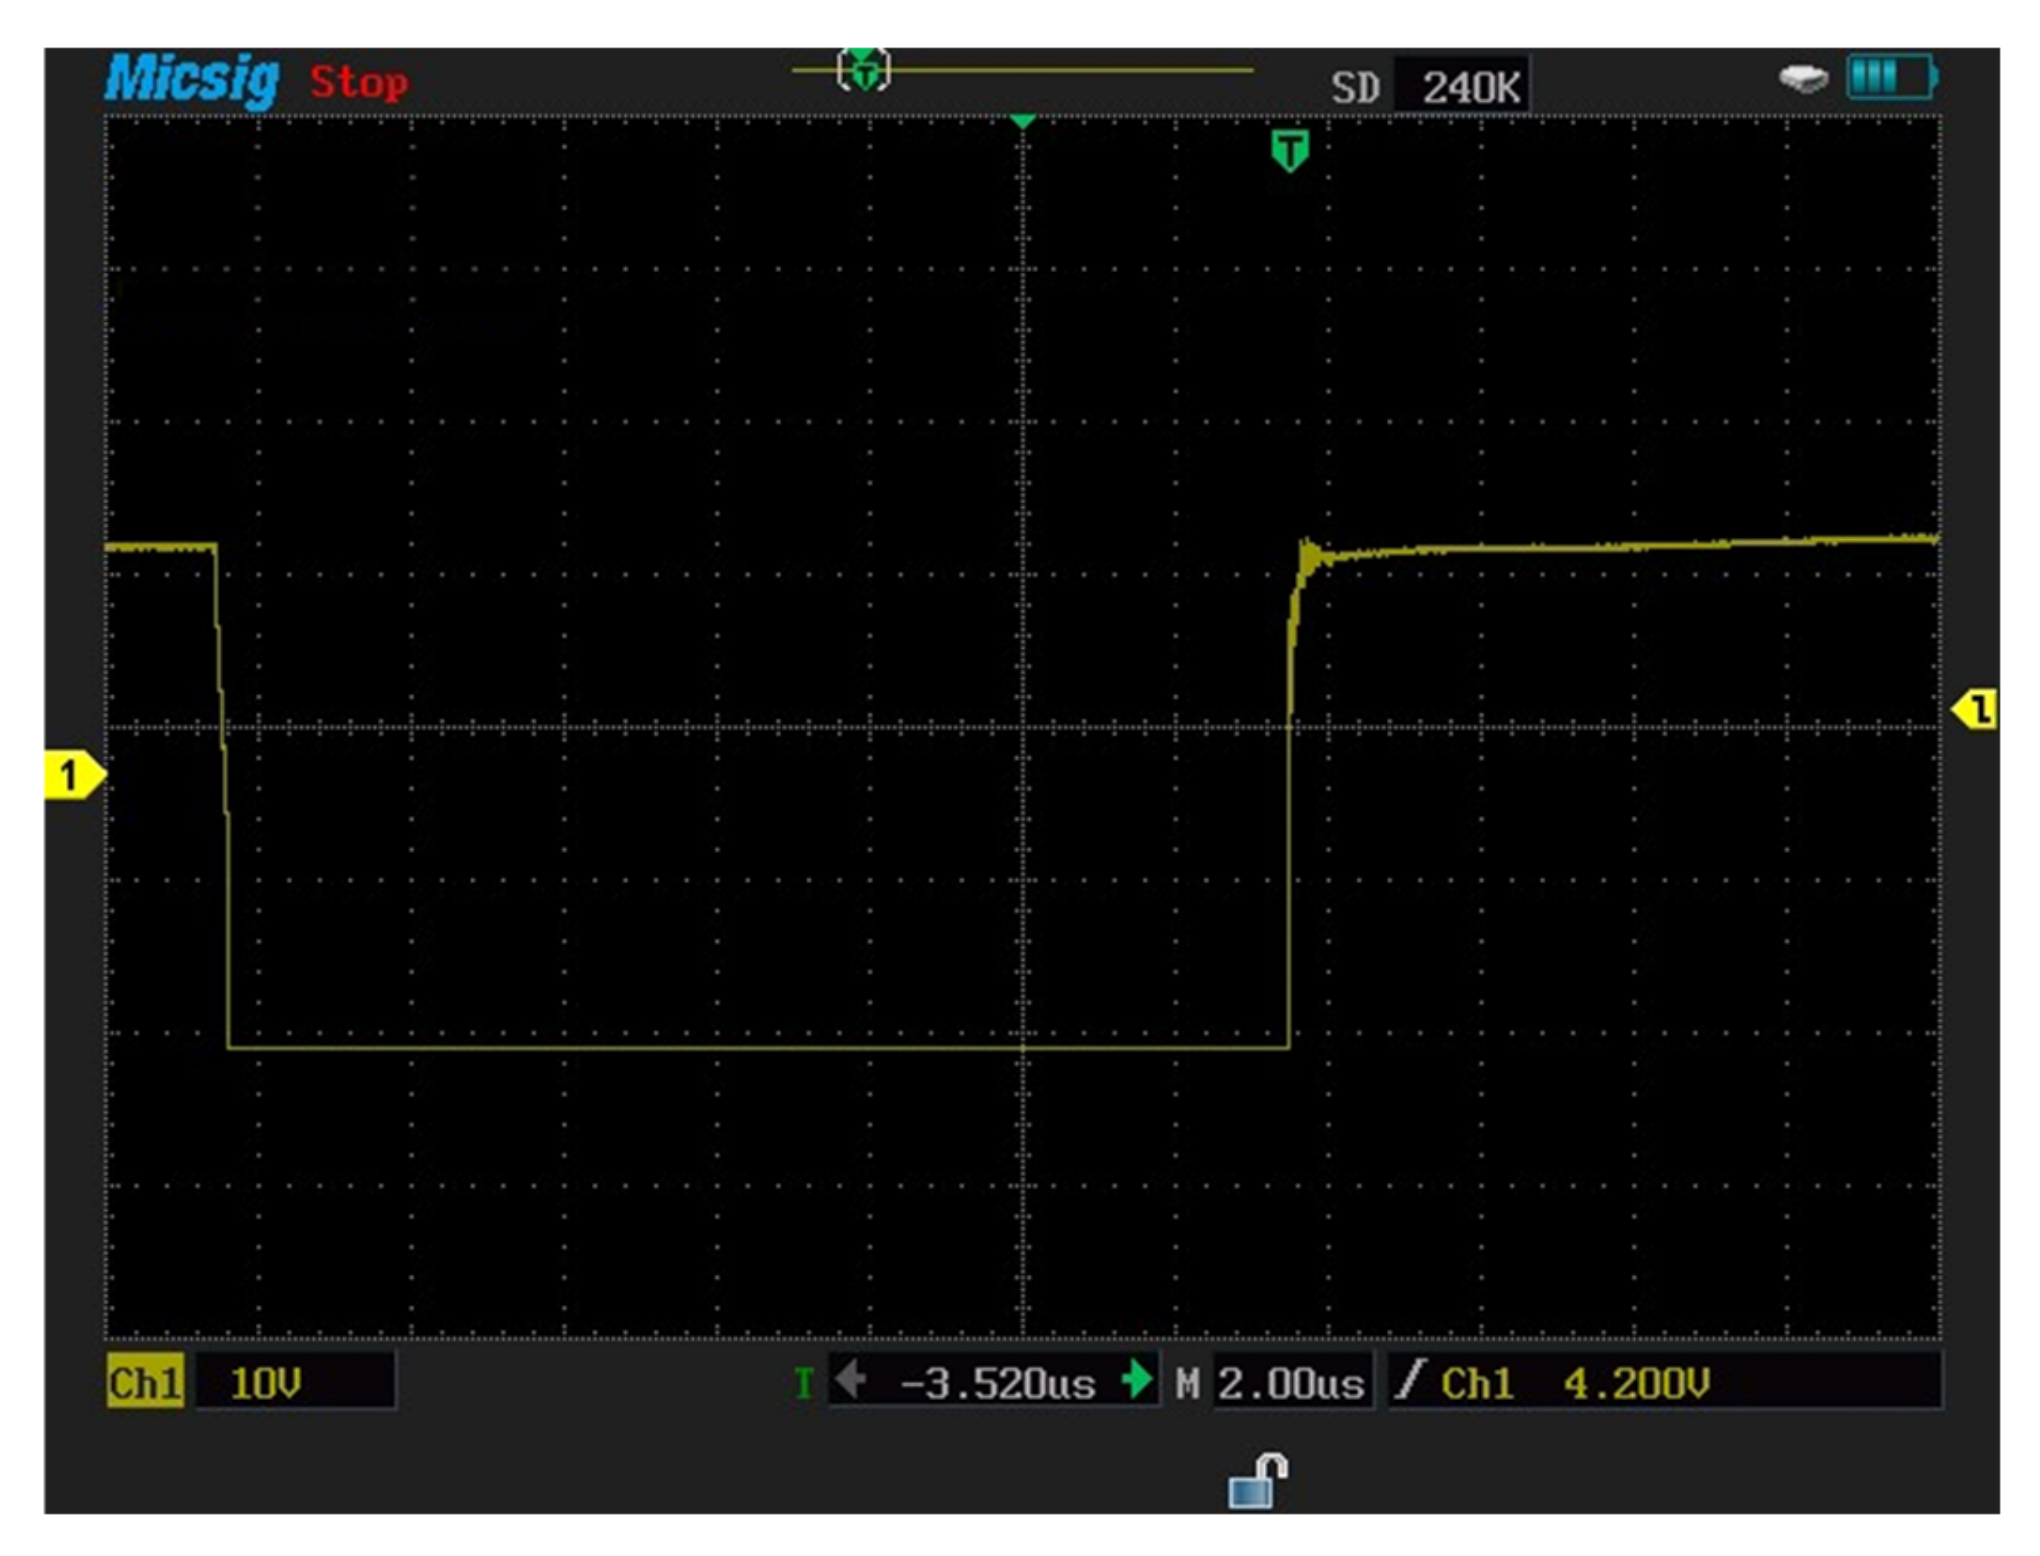Viewport: 2040px width, 1556px height.
Task: Toggle the unlocked padlock screen lock icon
Action: [x=1257, y=1480]
